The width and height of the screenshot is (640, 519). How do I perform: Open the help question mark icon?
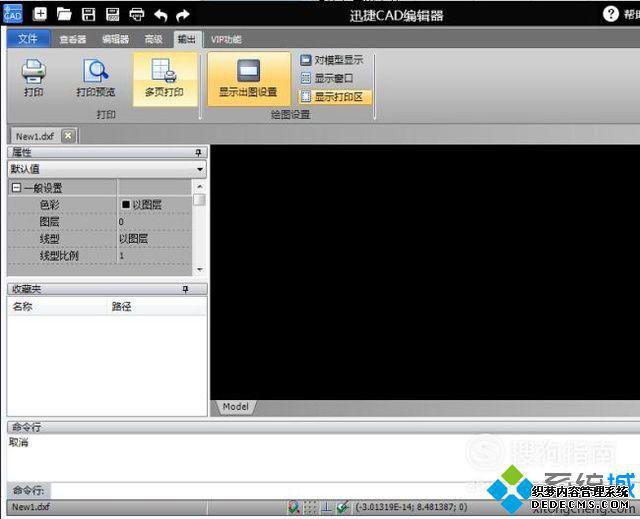[611, 14]
